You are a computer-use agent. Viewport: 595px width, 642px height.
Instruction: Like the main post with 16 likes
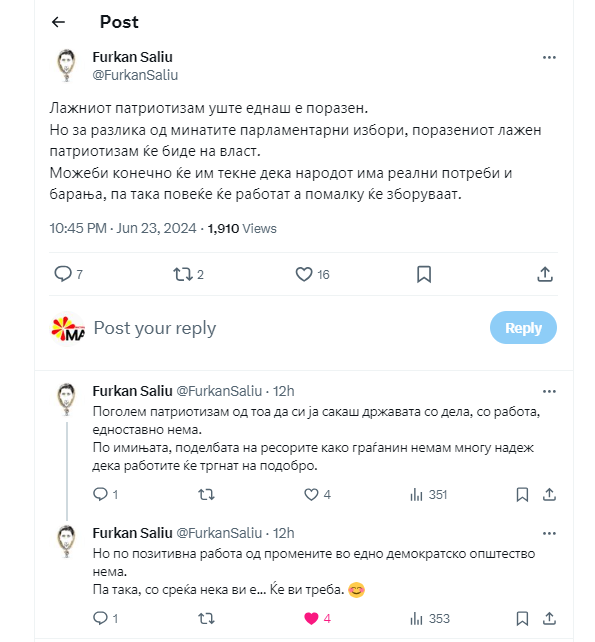pyautogui.click(x=304, y=274)
